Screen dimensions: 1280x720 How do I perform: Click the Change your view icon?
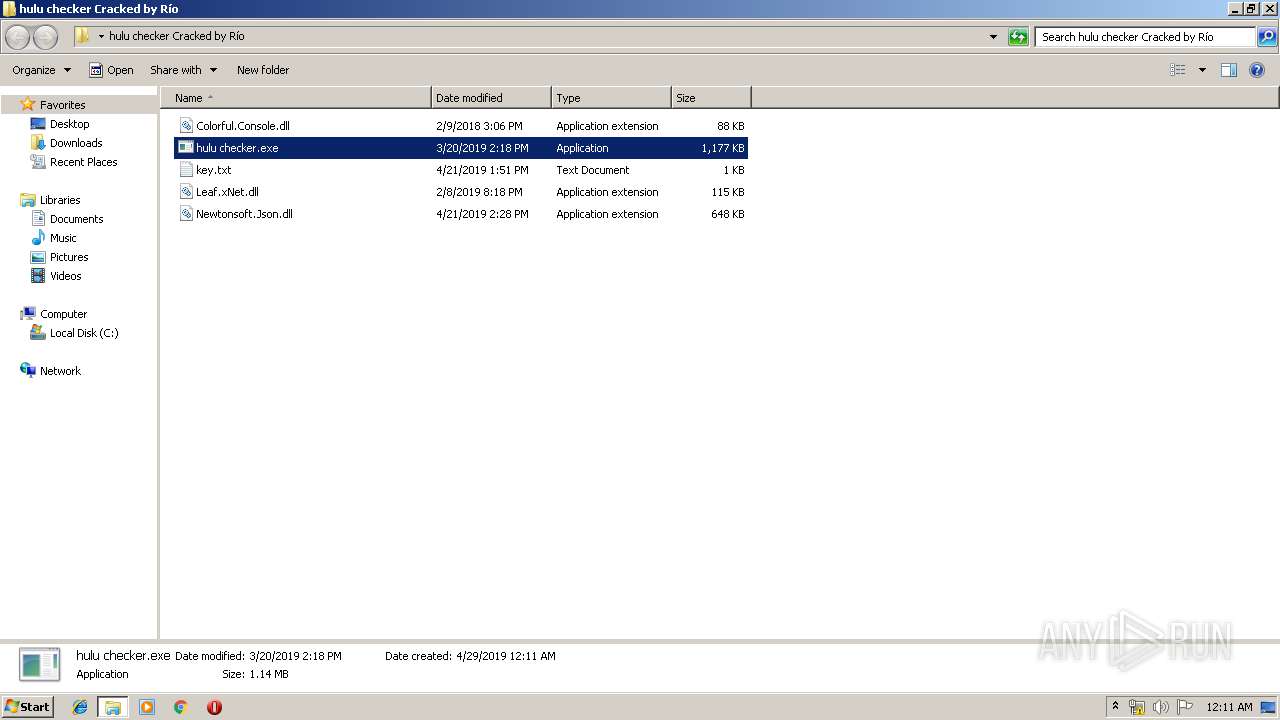1178,70
